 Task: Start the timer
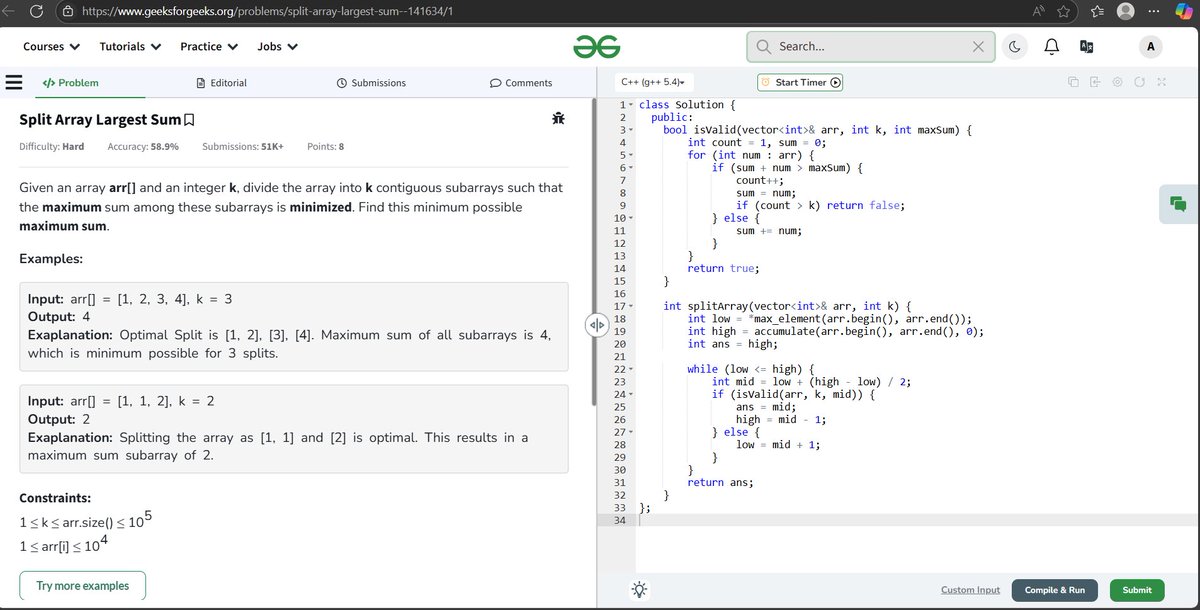point(800,82)
